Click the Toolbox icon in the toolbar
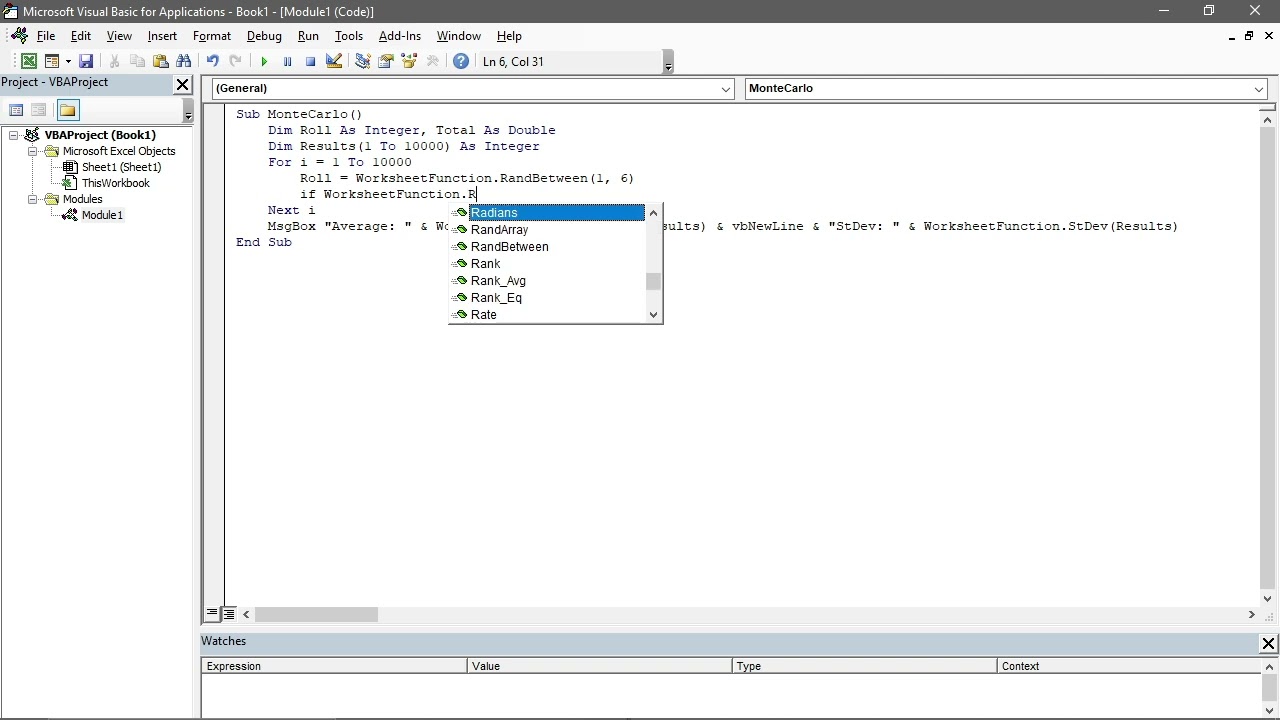 click(x=432, y=62)
